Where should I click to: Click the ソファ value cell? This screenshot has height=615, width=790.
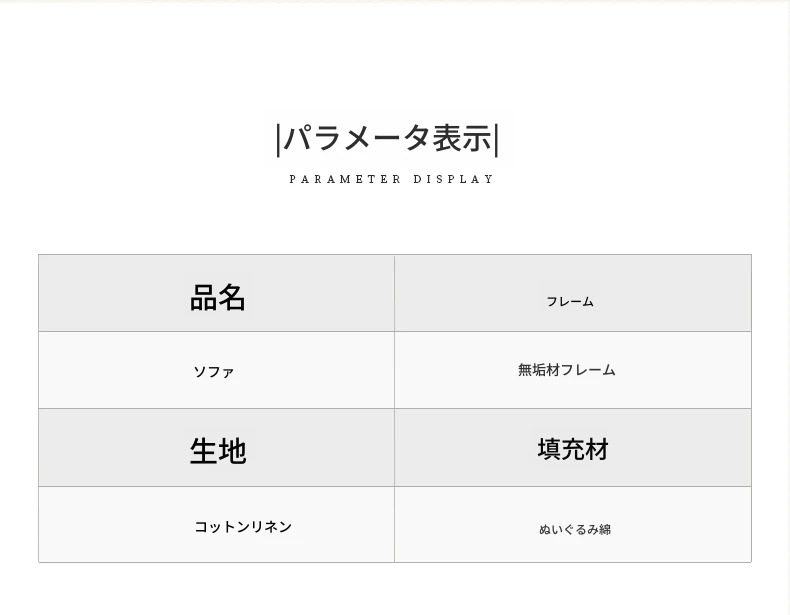tap(214, 372)
